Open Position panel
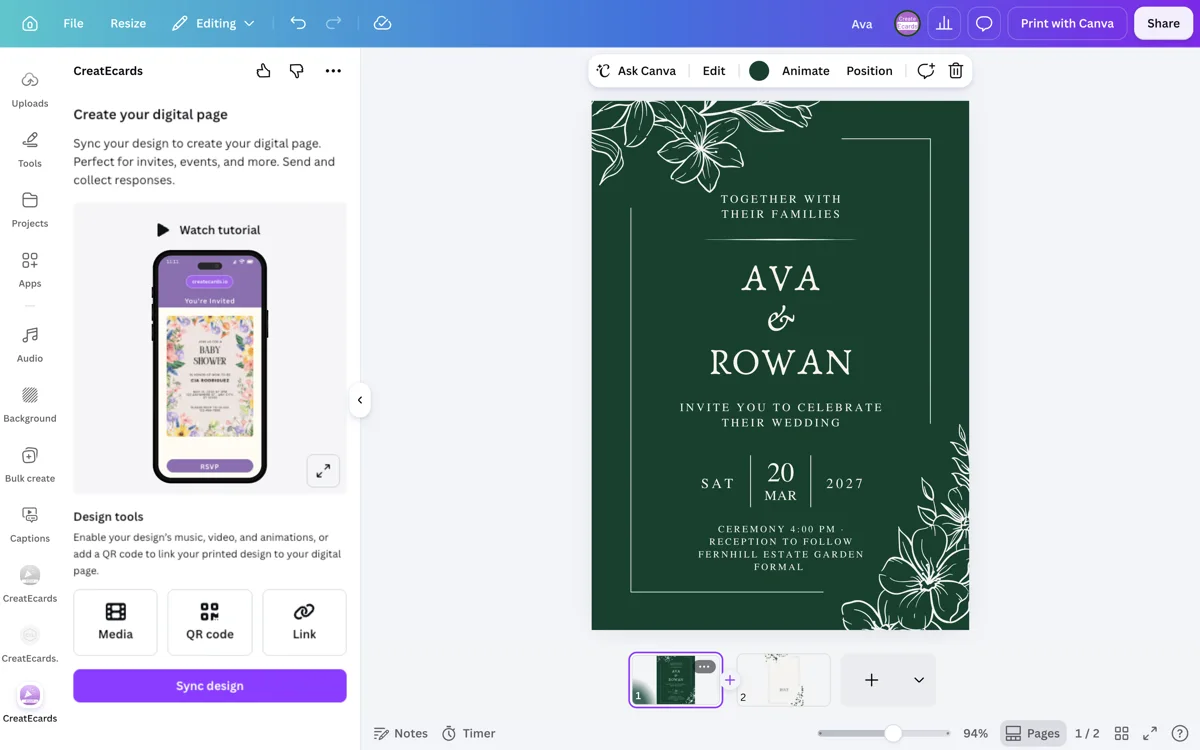The width and height of the screenshot is (1200, 750). [x=869, y=70]
